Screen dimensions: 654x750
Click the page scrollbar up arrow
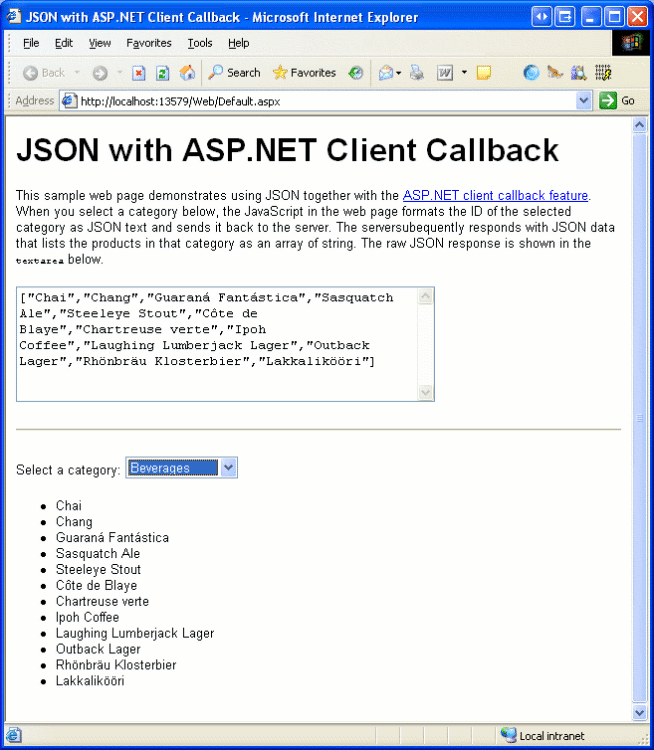click(x=640, y=125)
